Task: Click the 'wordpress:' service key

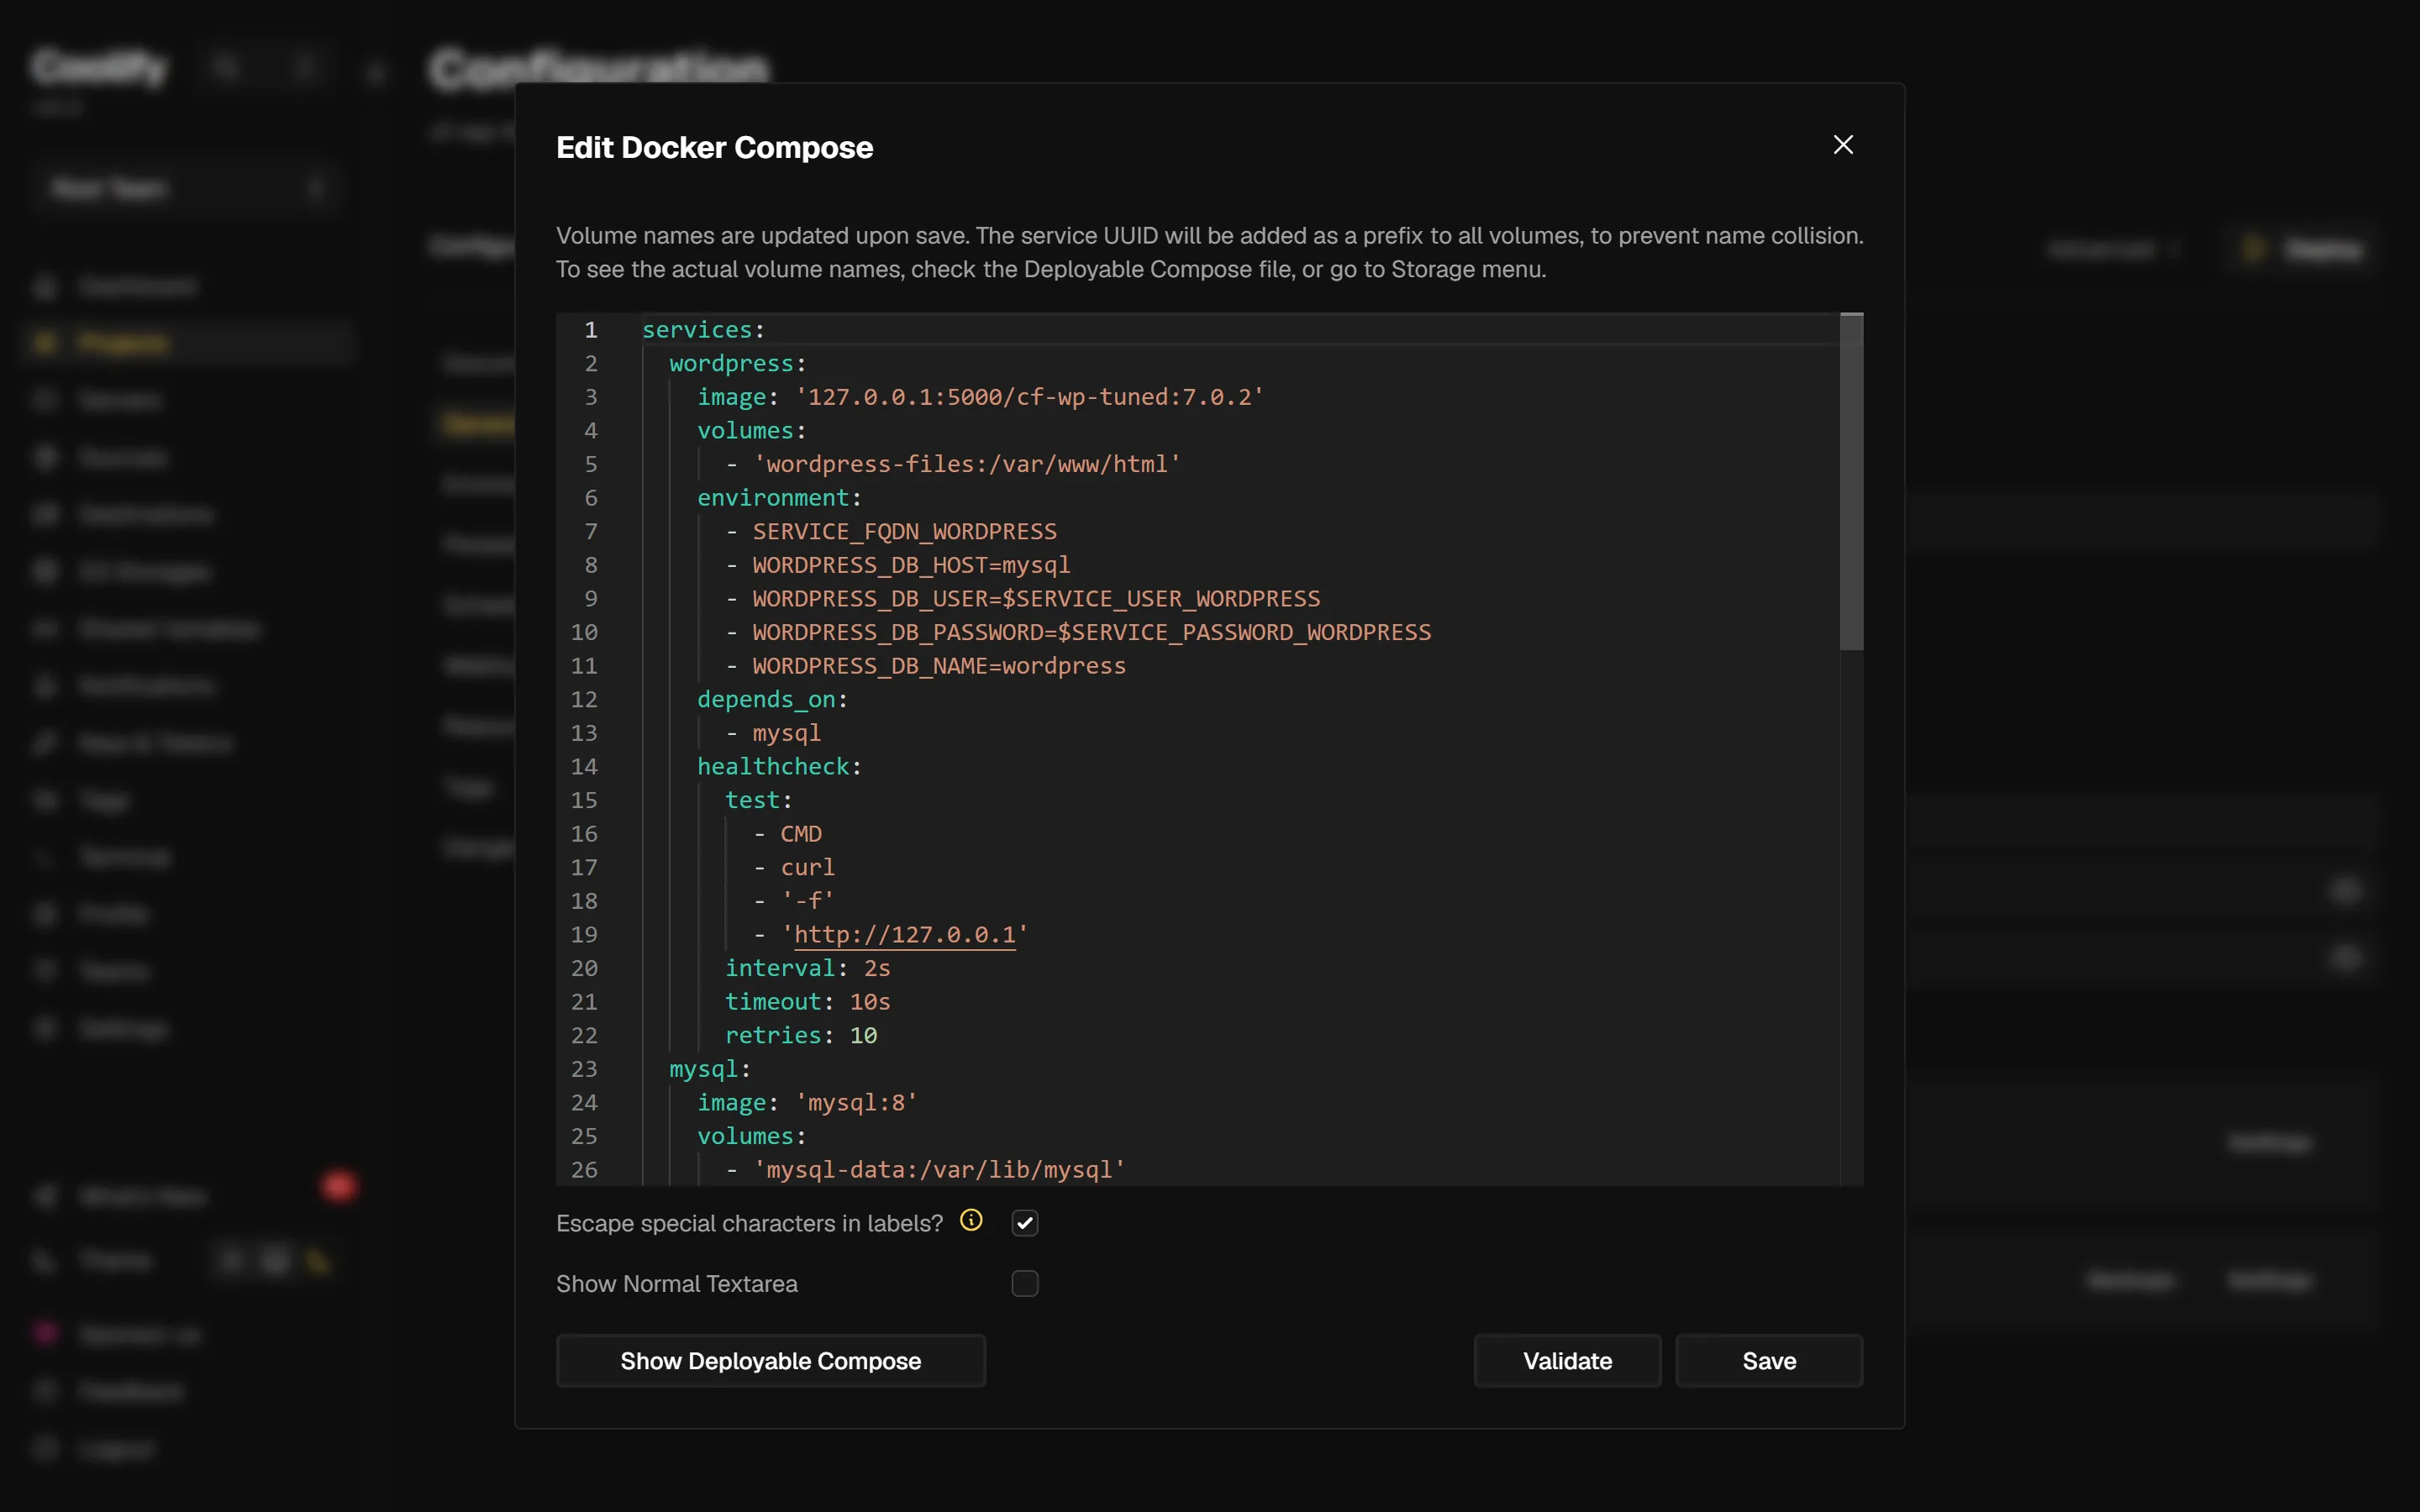Action: click(738, 363)
